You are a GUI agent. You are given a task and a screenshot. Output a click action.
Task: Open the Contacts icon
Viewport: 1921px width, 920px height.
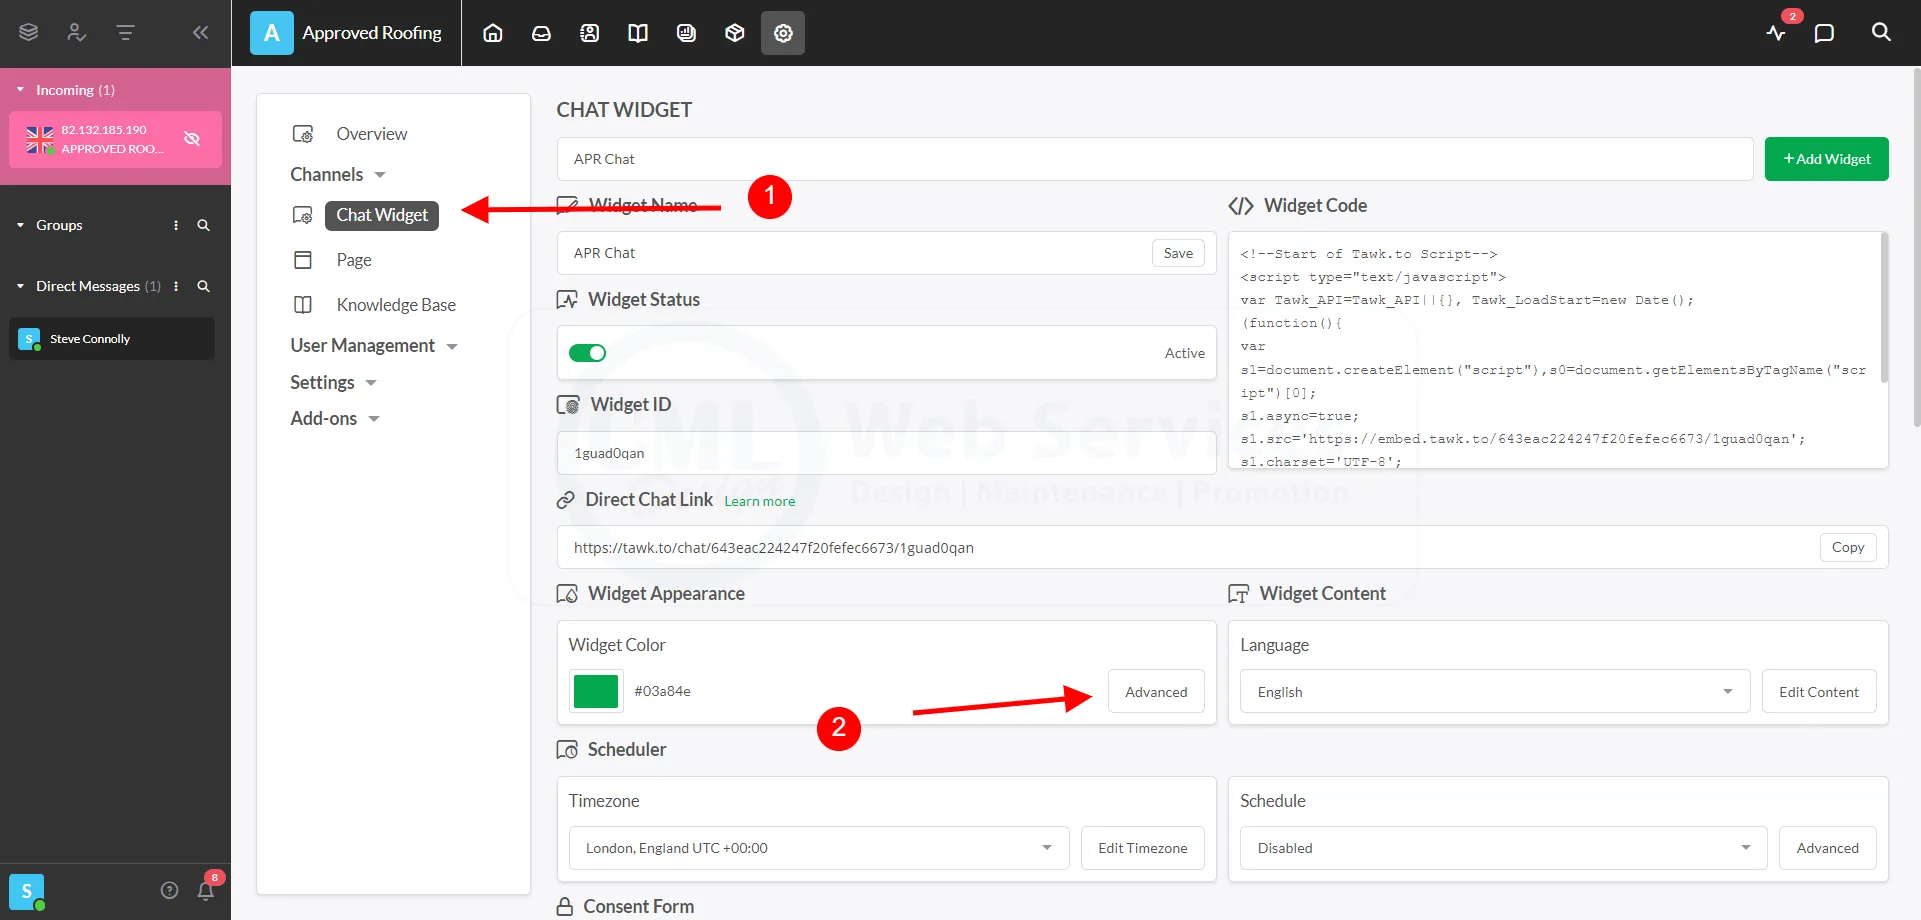pos(589,32)
